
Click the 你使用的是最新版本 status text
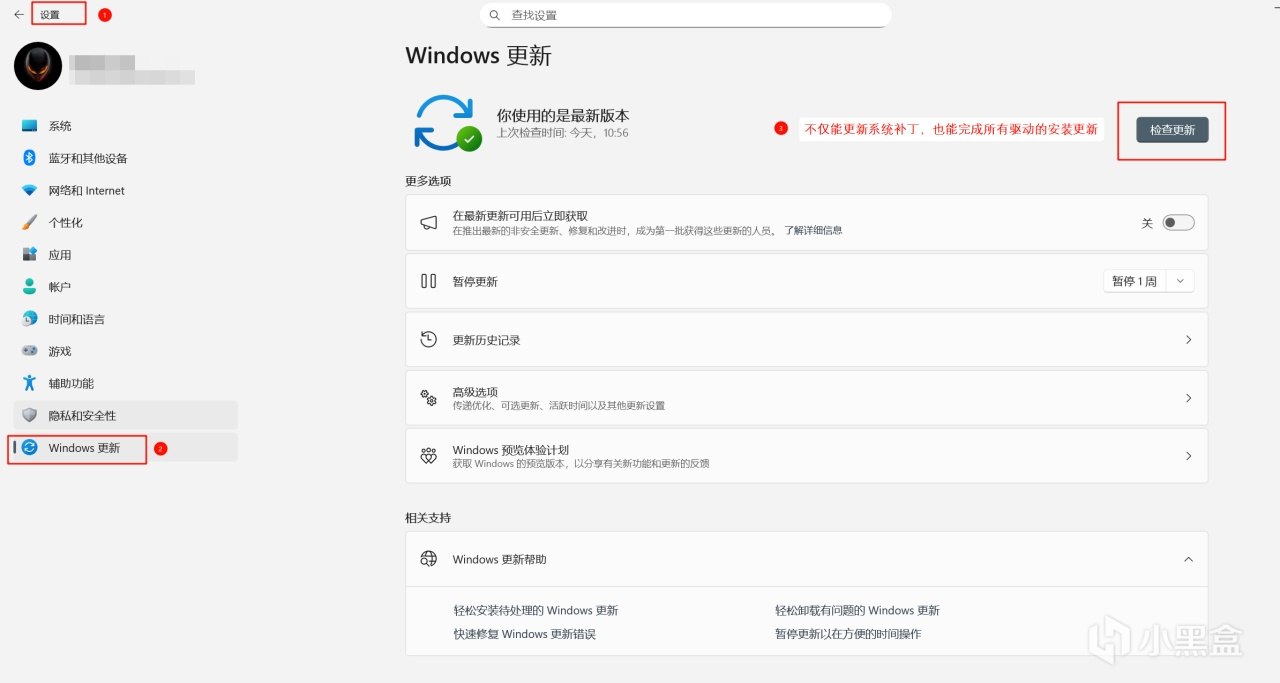coord(563,116)
